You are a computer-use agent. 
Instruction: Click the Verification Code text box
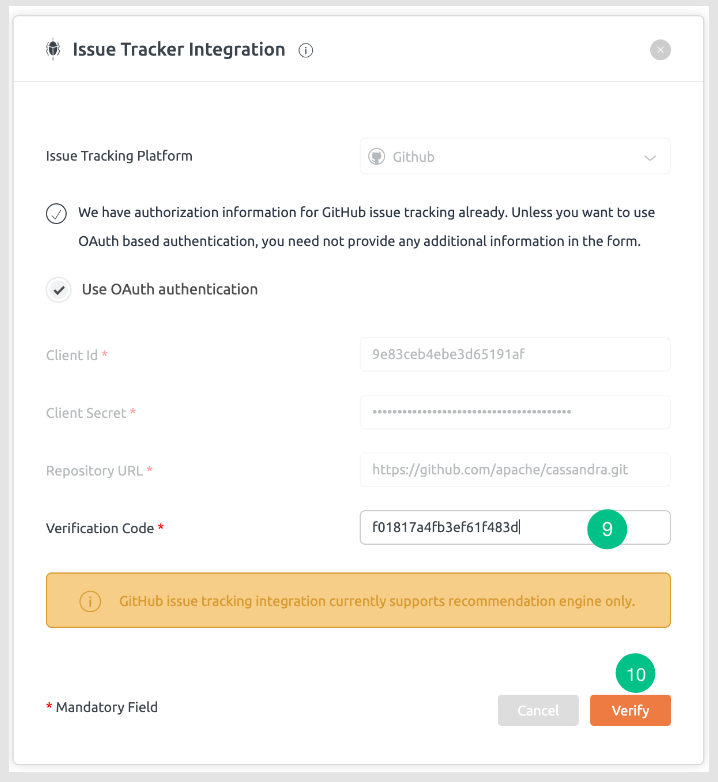(515, 527)
